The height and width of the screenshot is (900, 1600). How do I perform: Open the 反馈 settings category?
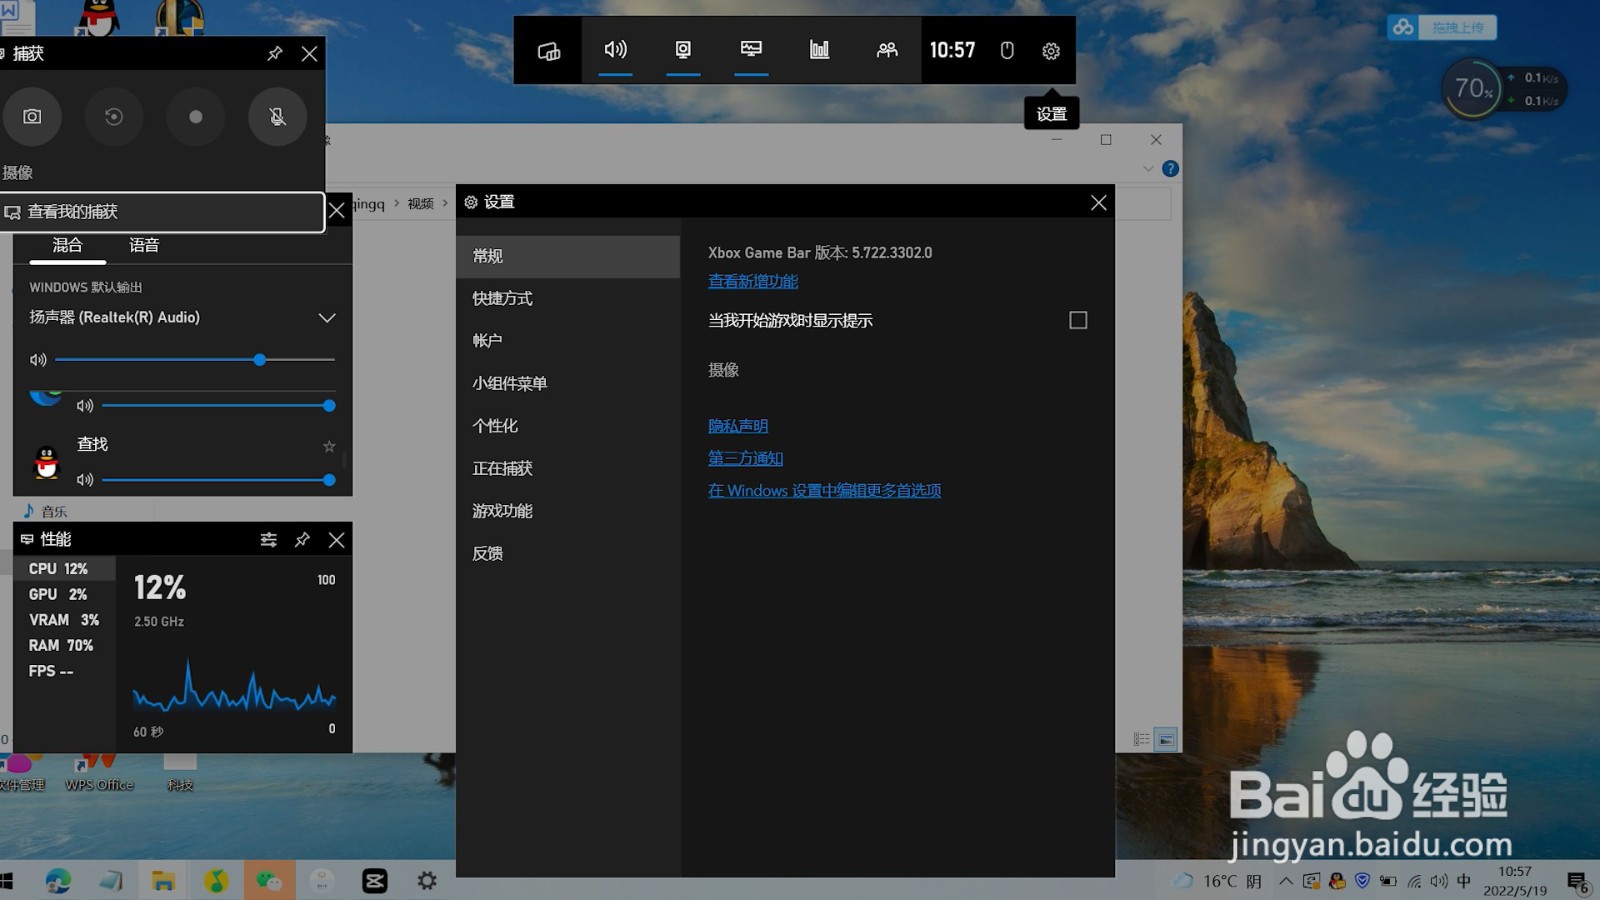[568, 554]
